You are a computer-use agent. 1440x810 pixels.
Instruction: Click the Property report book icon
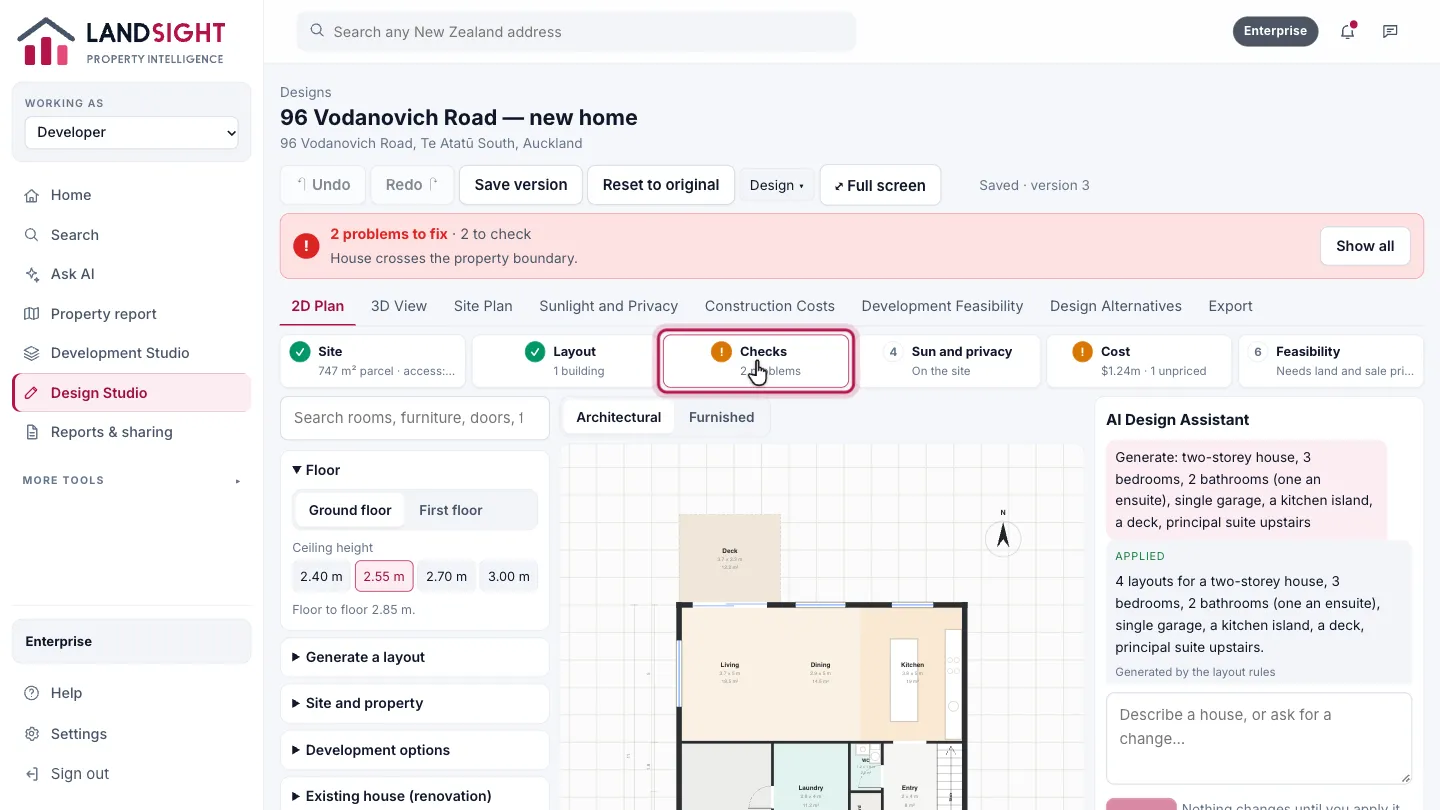pyautogui.click(x=32, y=314)
